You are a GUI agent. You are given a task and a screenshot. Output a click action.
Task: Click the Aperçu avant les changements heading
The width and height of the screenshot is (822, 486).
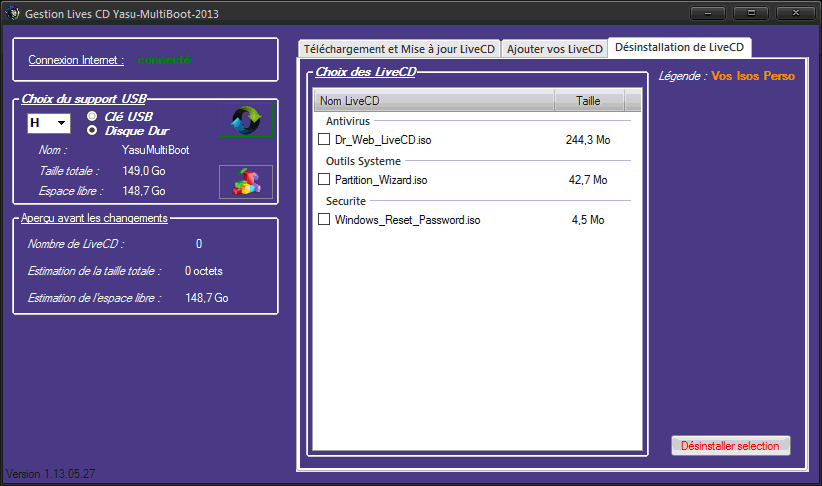[94, 218]
